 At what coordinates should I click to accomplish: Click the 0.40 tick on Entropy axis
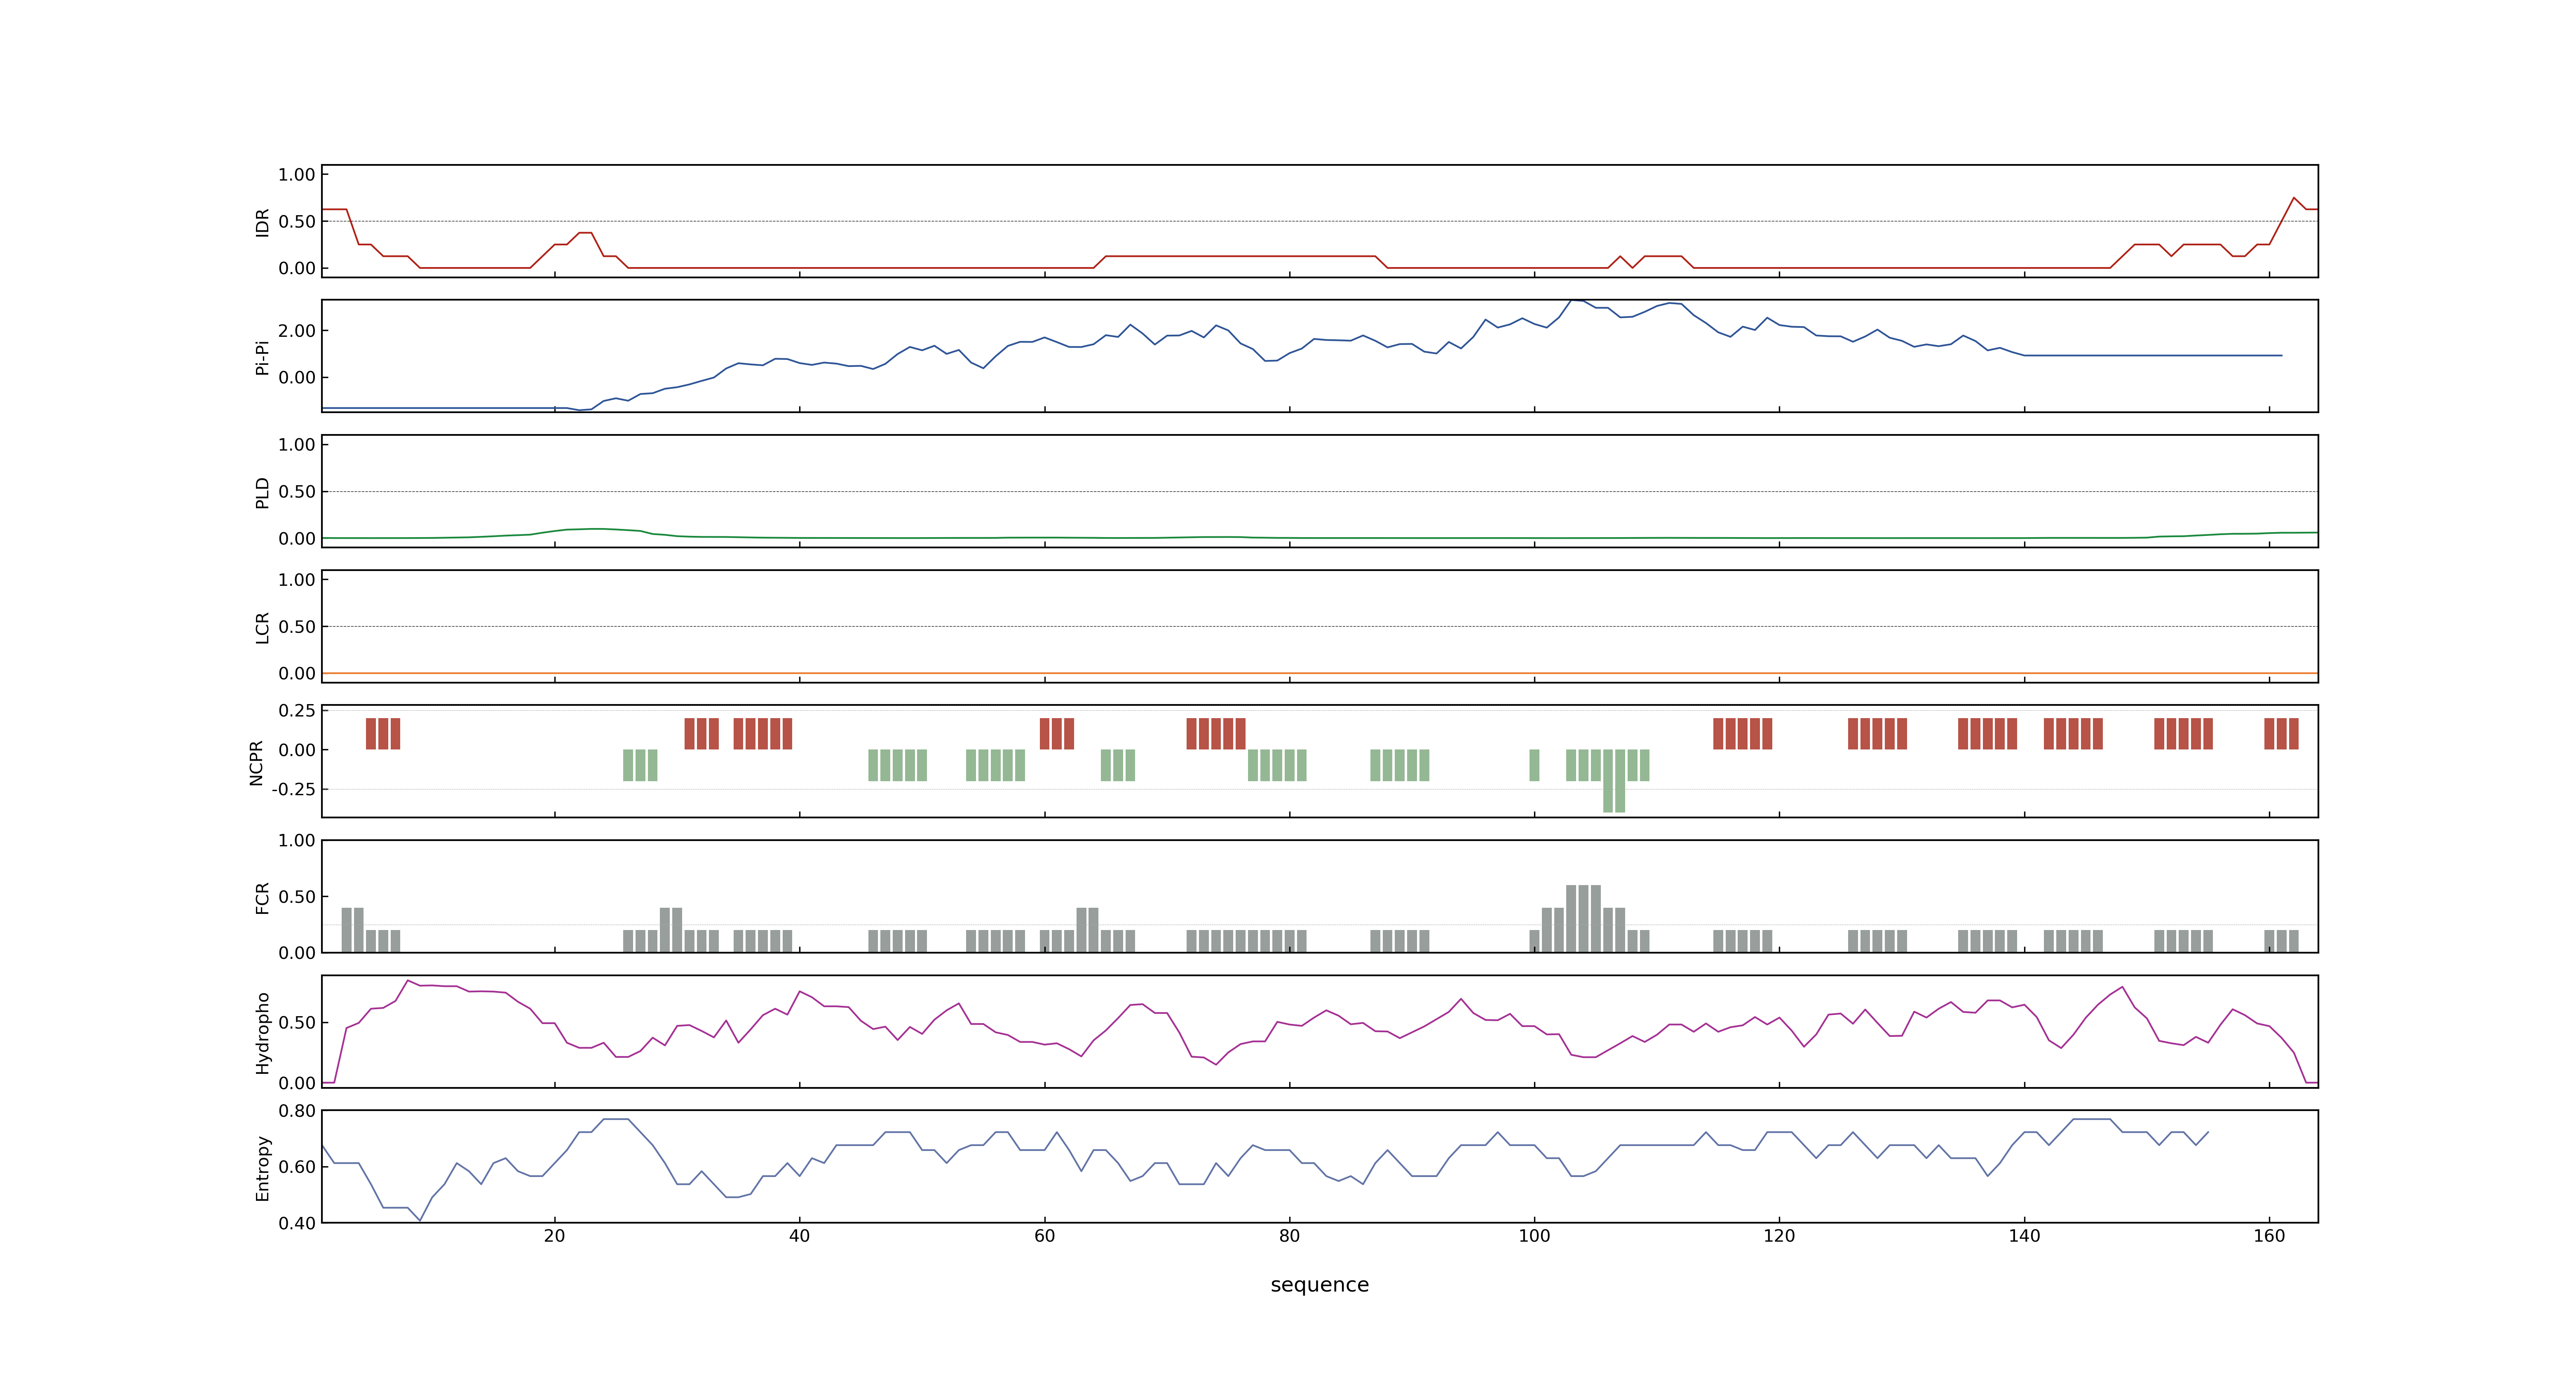[297, 1223]
